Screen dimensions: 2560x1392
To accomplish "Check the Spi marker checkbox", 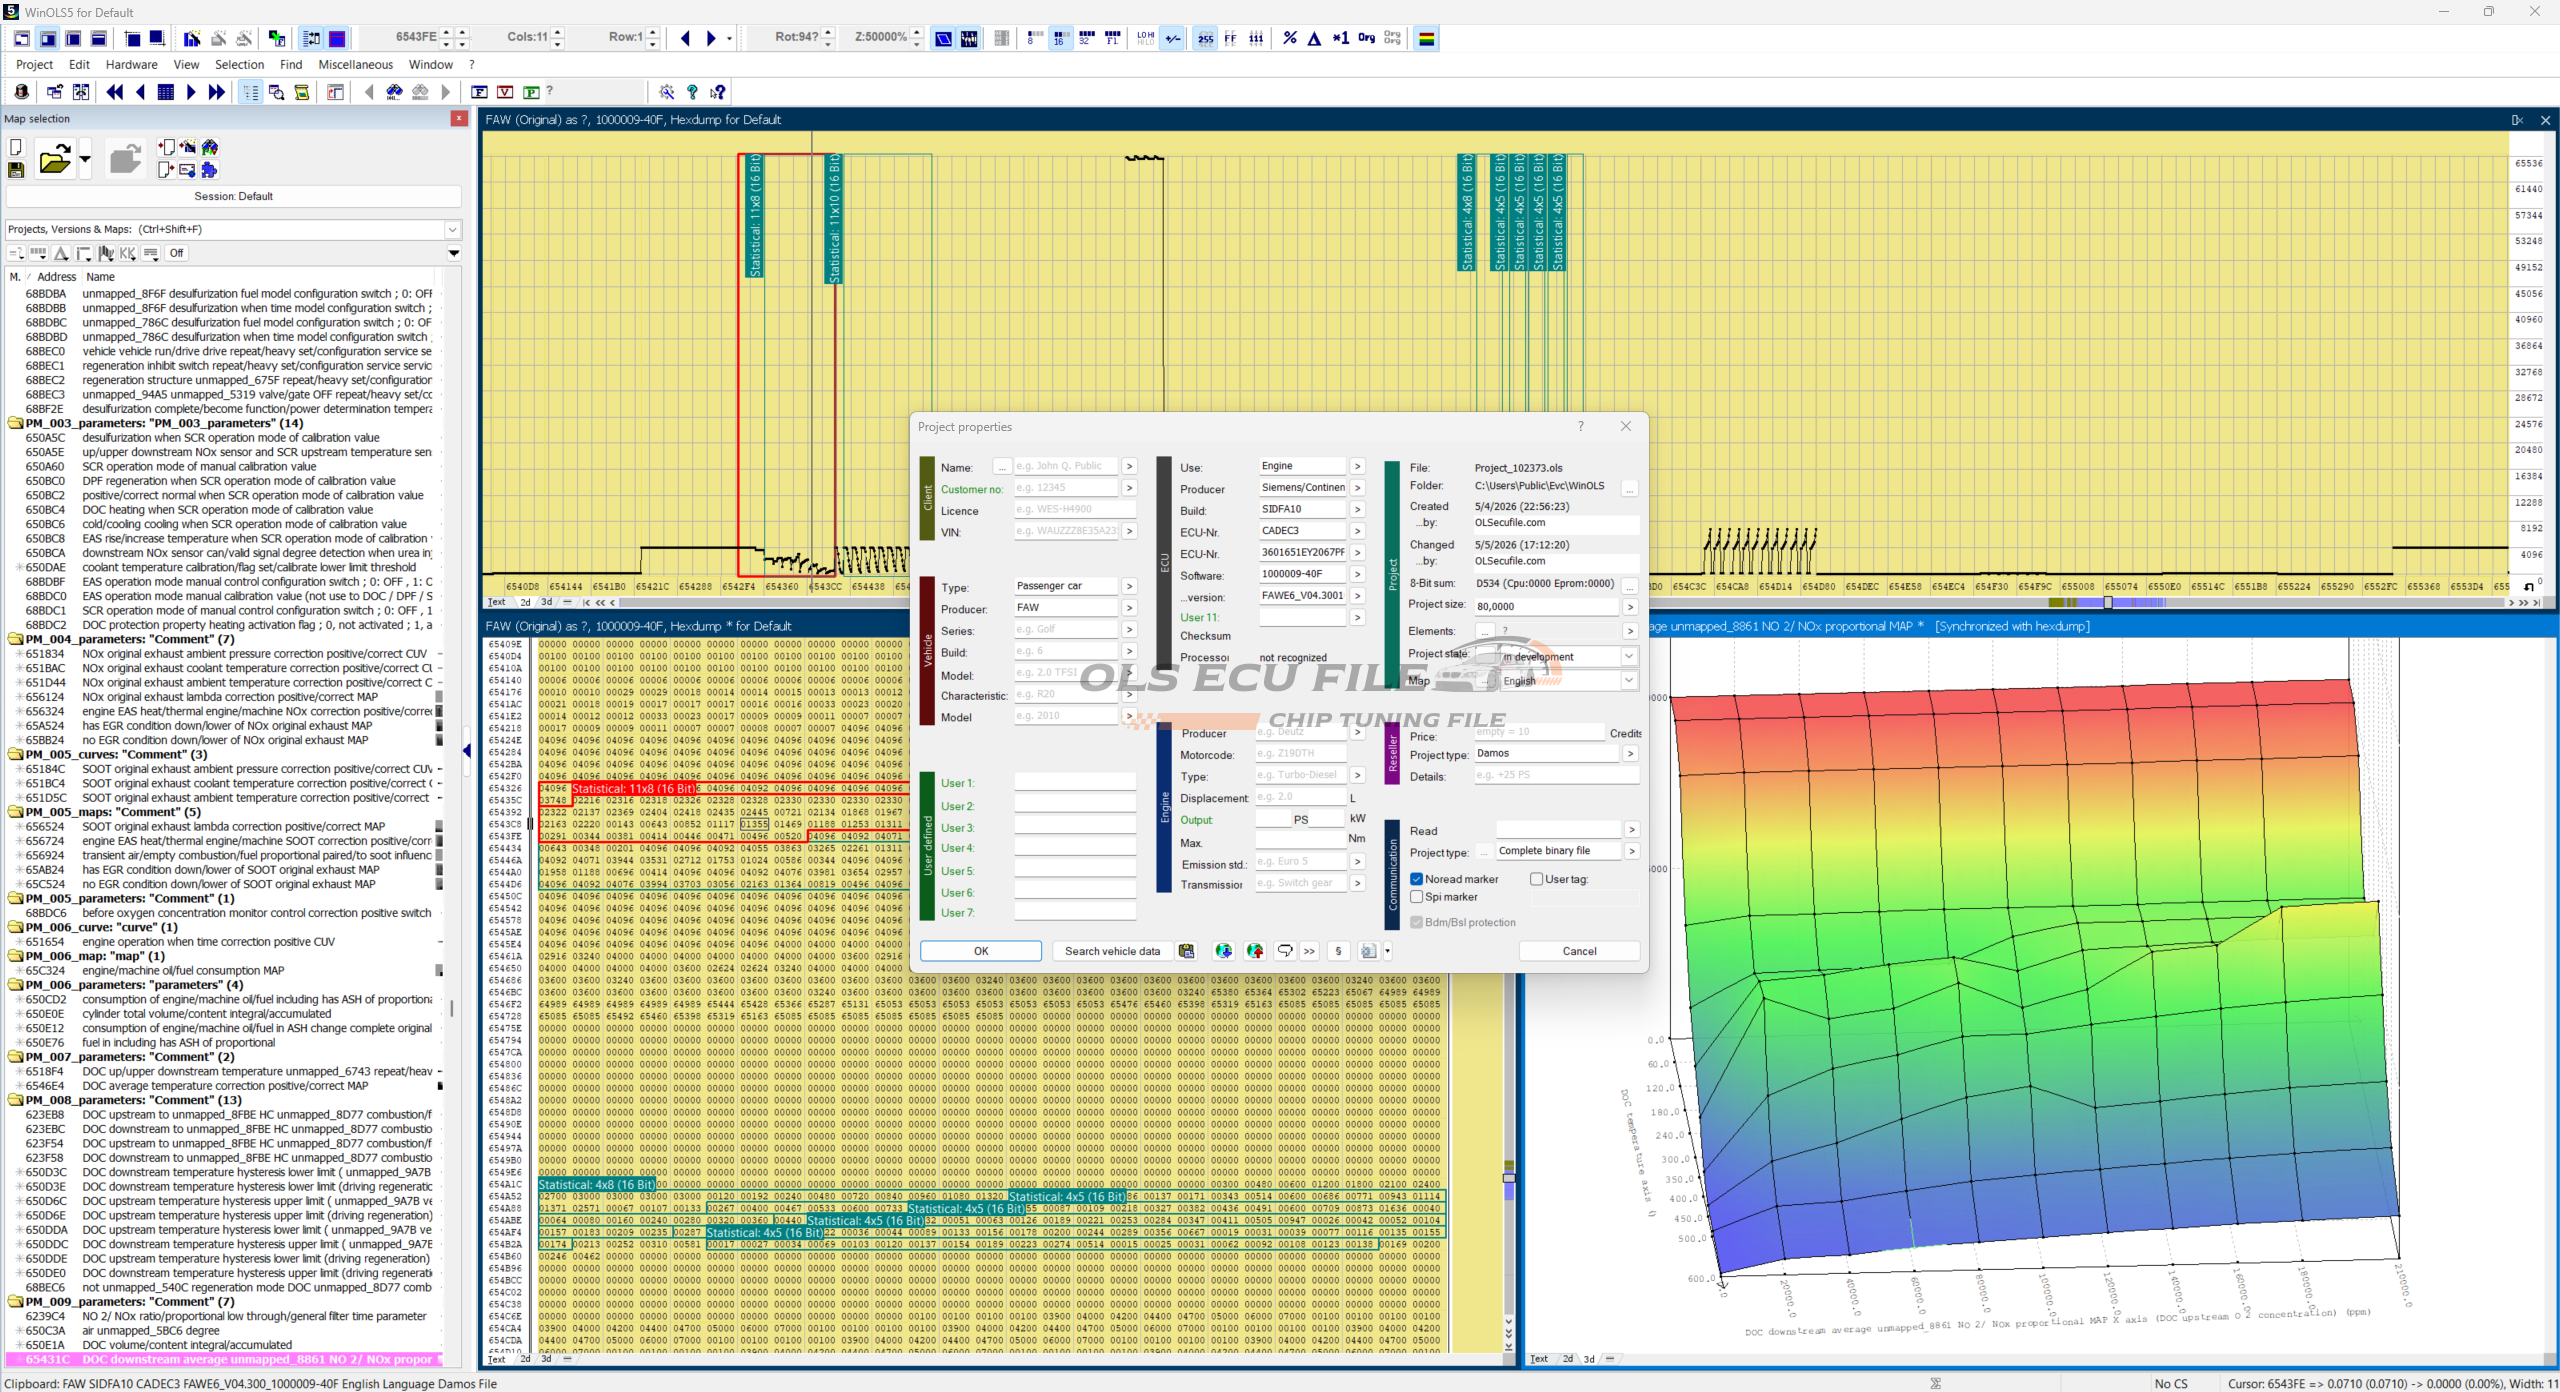I will pyautogui.click(x=1416, y=897).
